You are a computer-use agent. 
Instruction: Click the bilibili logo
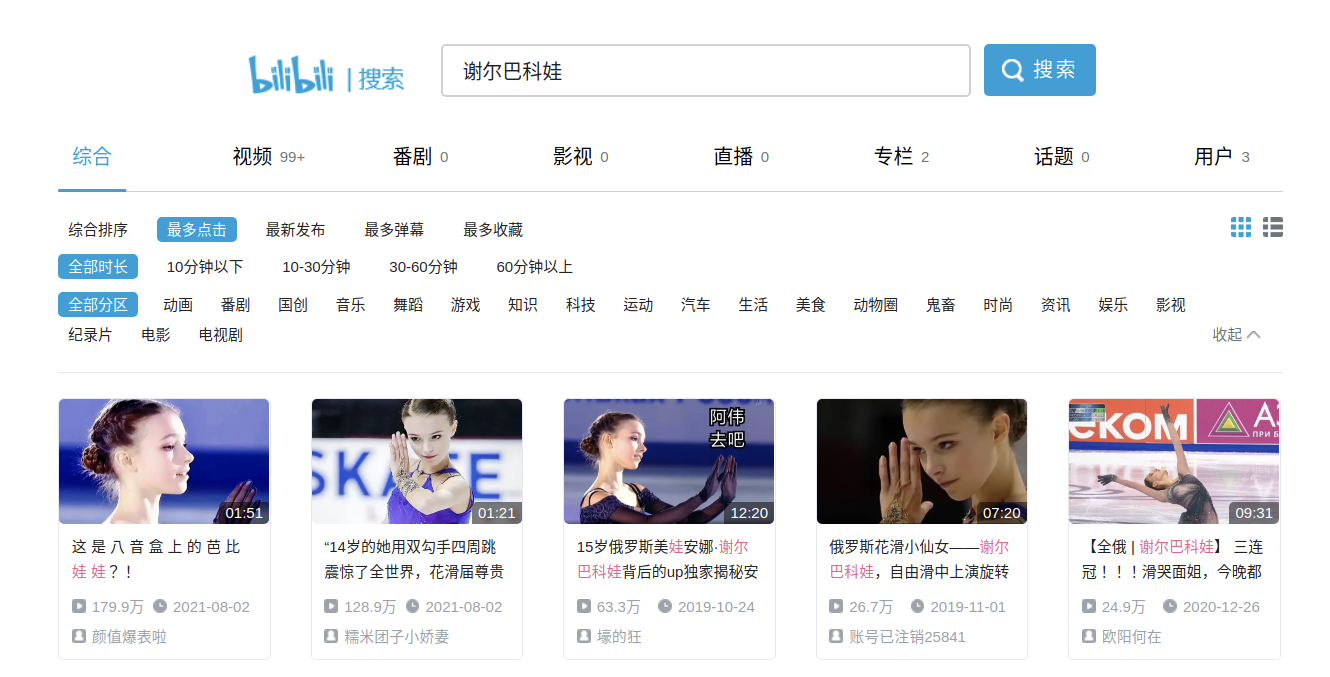tap(291, 75)
